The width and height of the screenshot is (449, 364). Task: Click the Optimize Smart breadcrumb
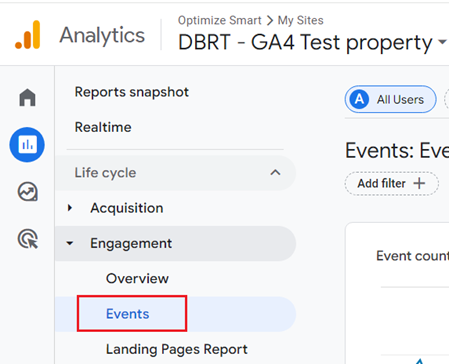(219, 20)
